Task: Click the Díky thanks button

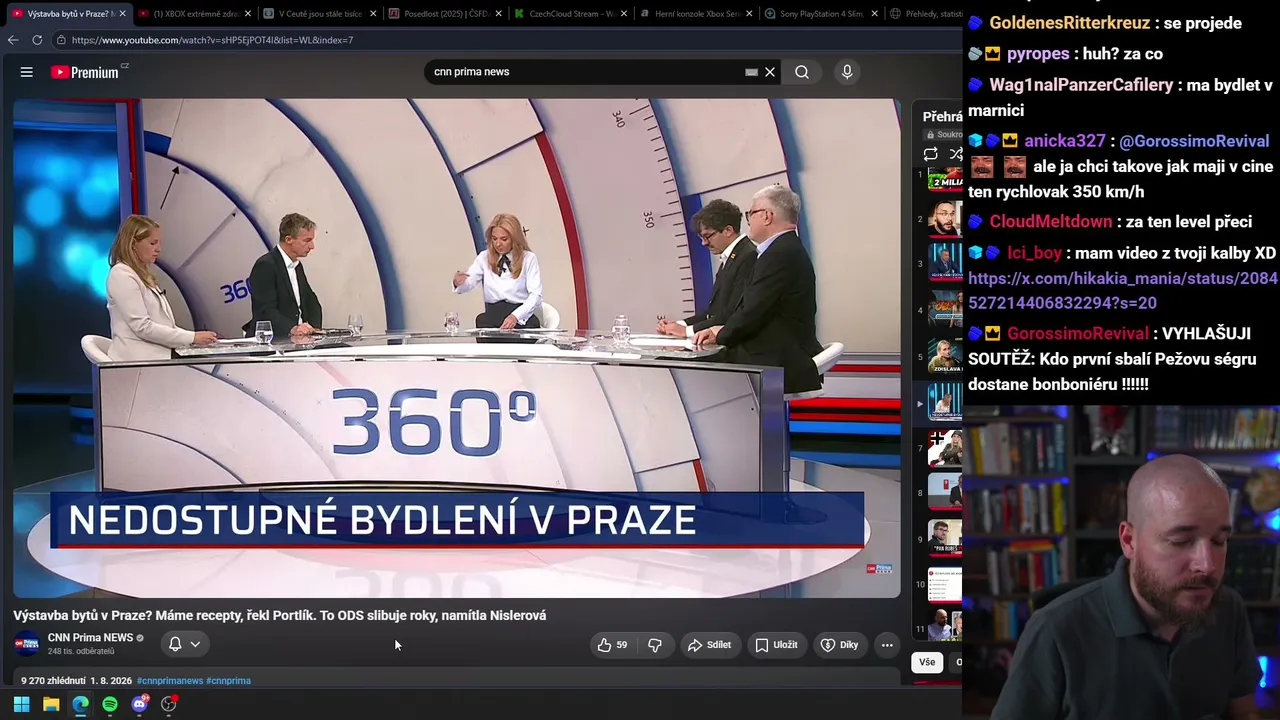Action: (839, 645)
